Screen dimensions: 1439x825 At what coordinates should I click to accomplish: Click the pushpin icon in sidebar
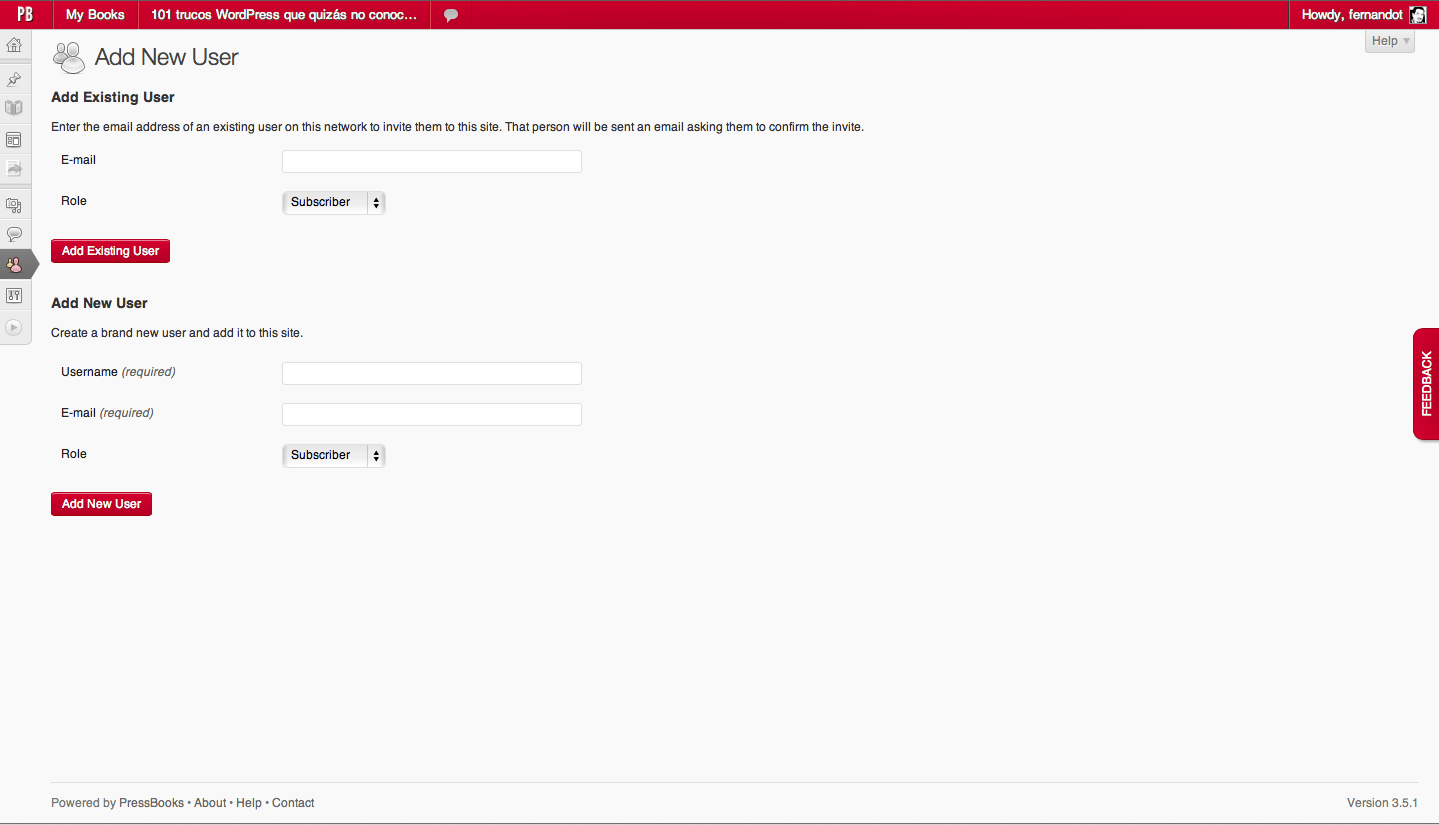14,79
